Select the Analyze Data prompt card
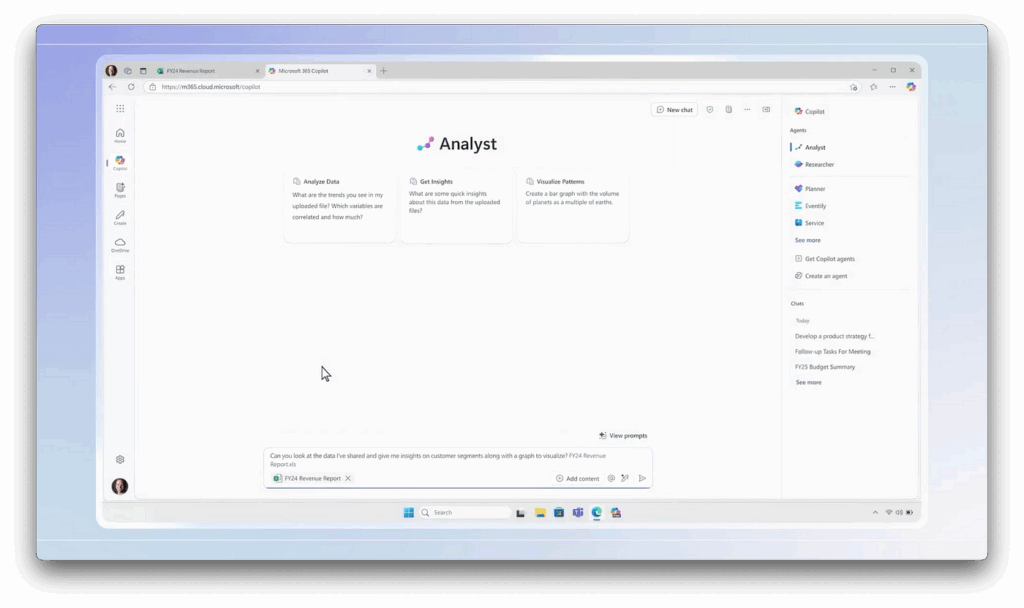1024x608 pixels. click(x=340, y=206)
